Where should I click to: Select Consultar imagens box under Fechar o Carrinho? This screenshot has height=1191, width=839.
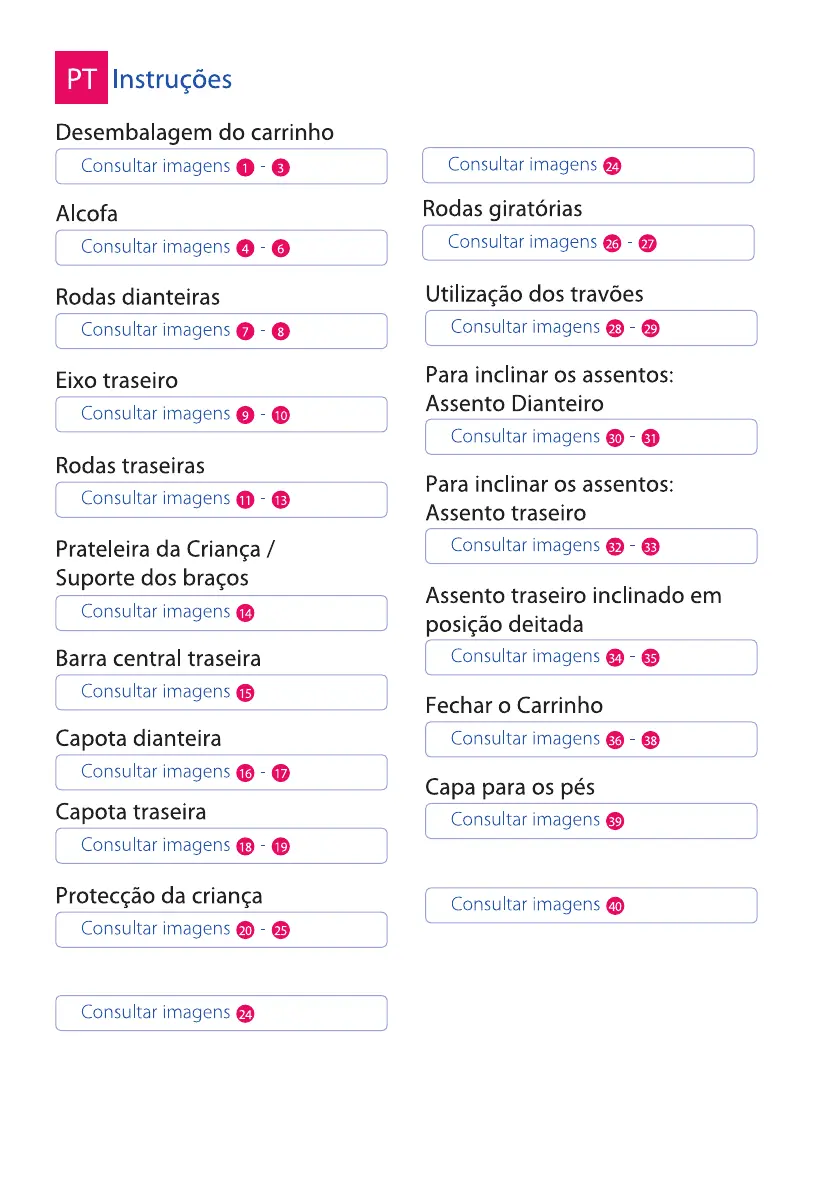pos(591,739)
